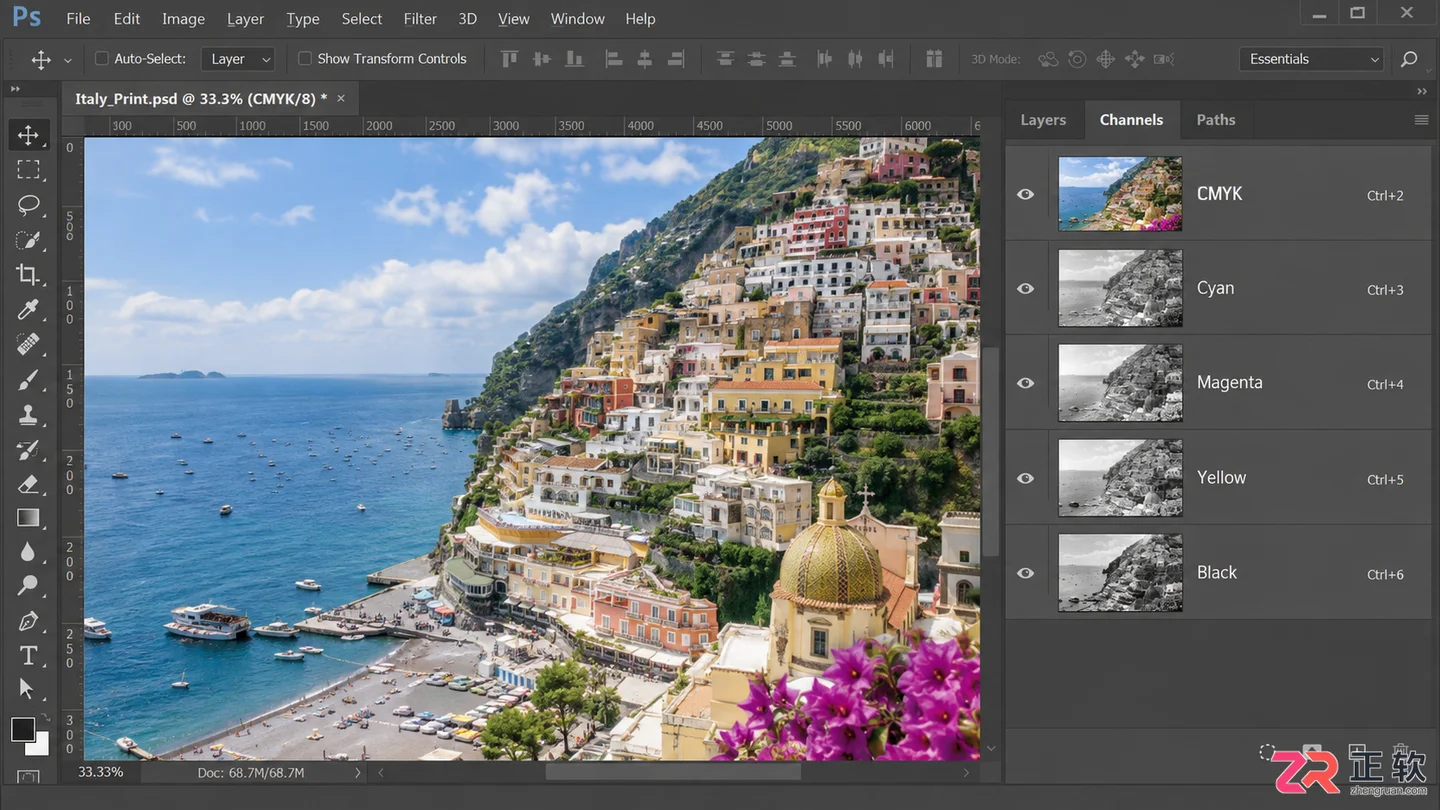Image resolution: width=1440 pixels, height=810 pixels.
Task: Select the History Brush tool
Action: click(28, 449)
